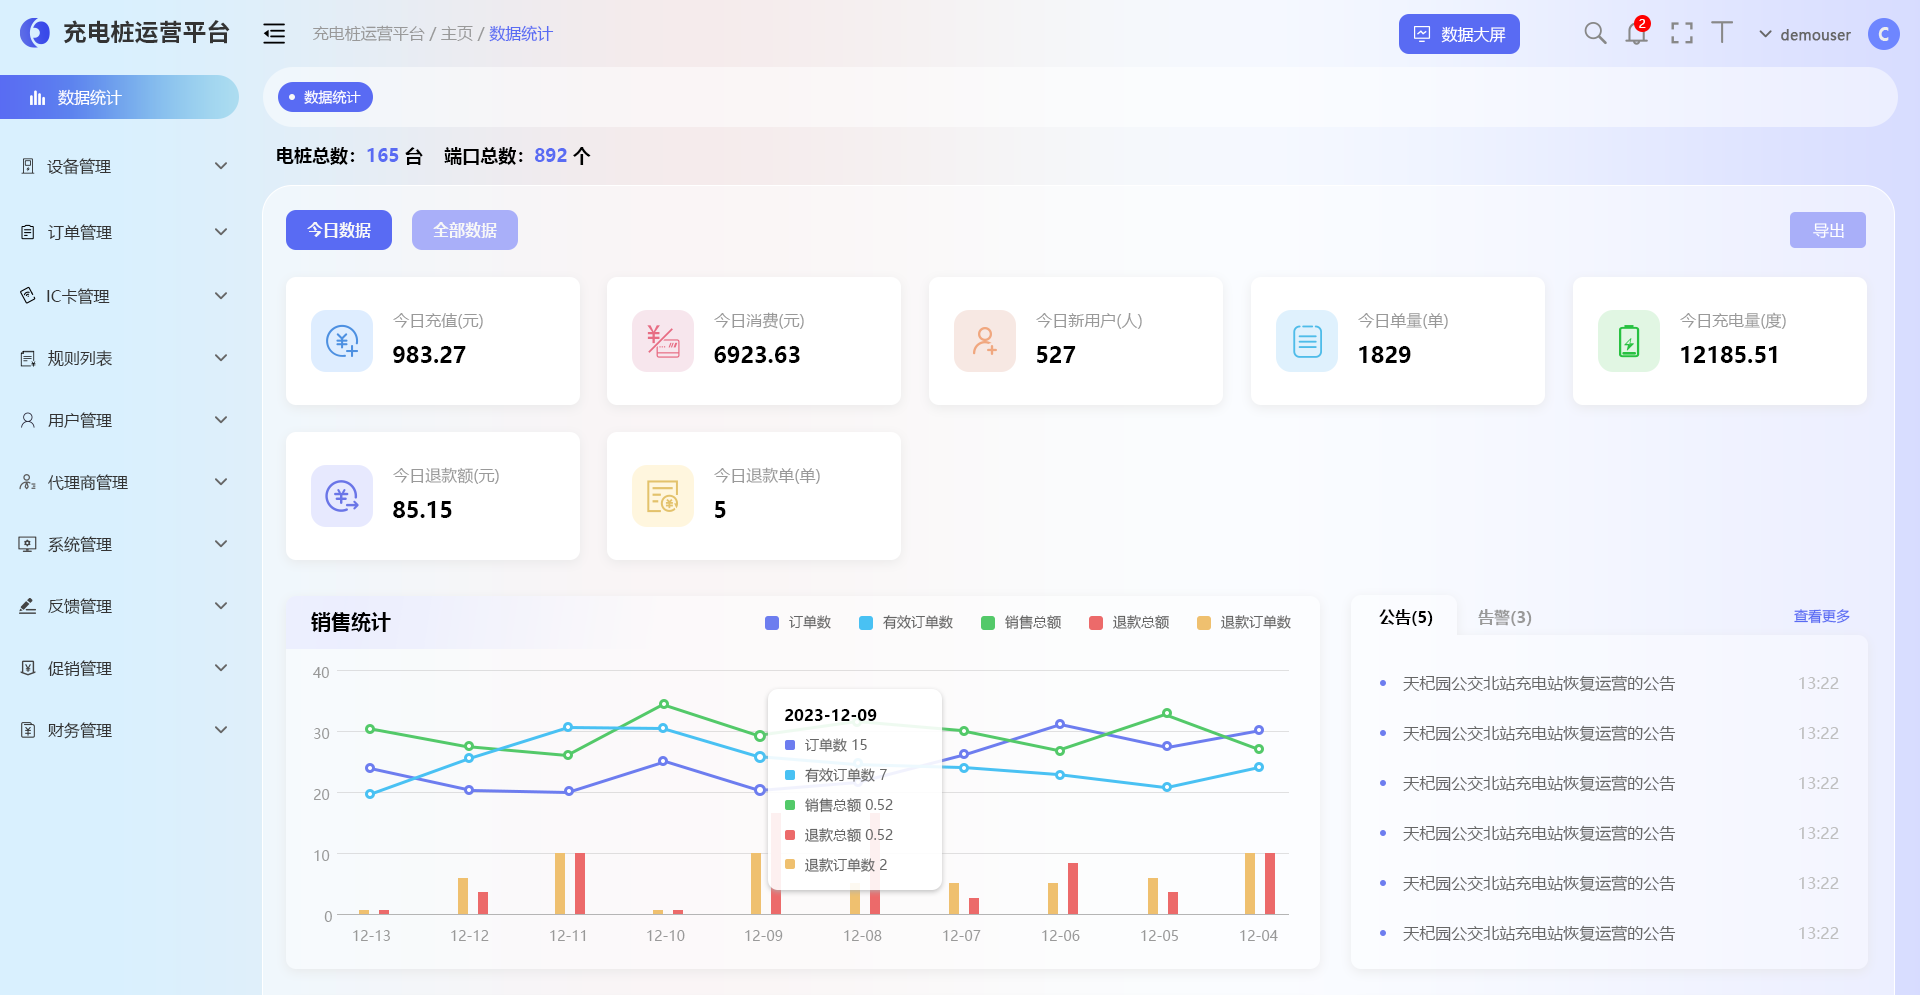Collapse the sidebar with the hamburger icon
The image size is (1920, 995).
(274, 34)
